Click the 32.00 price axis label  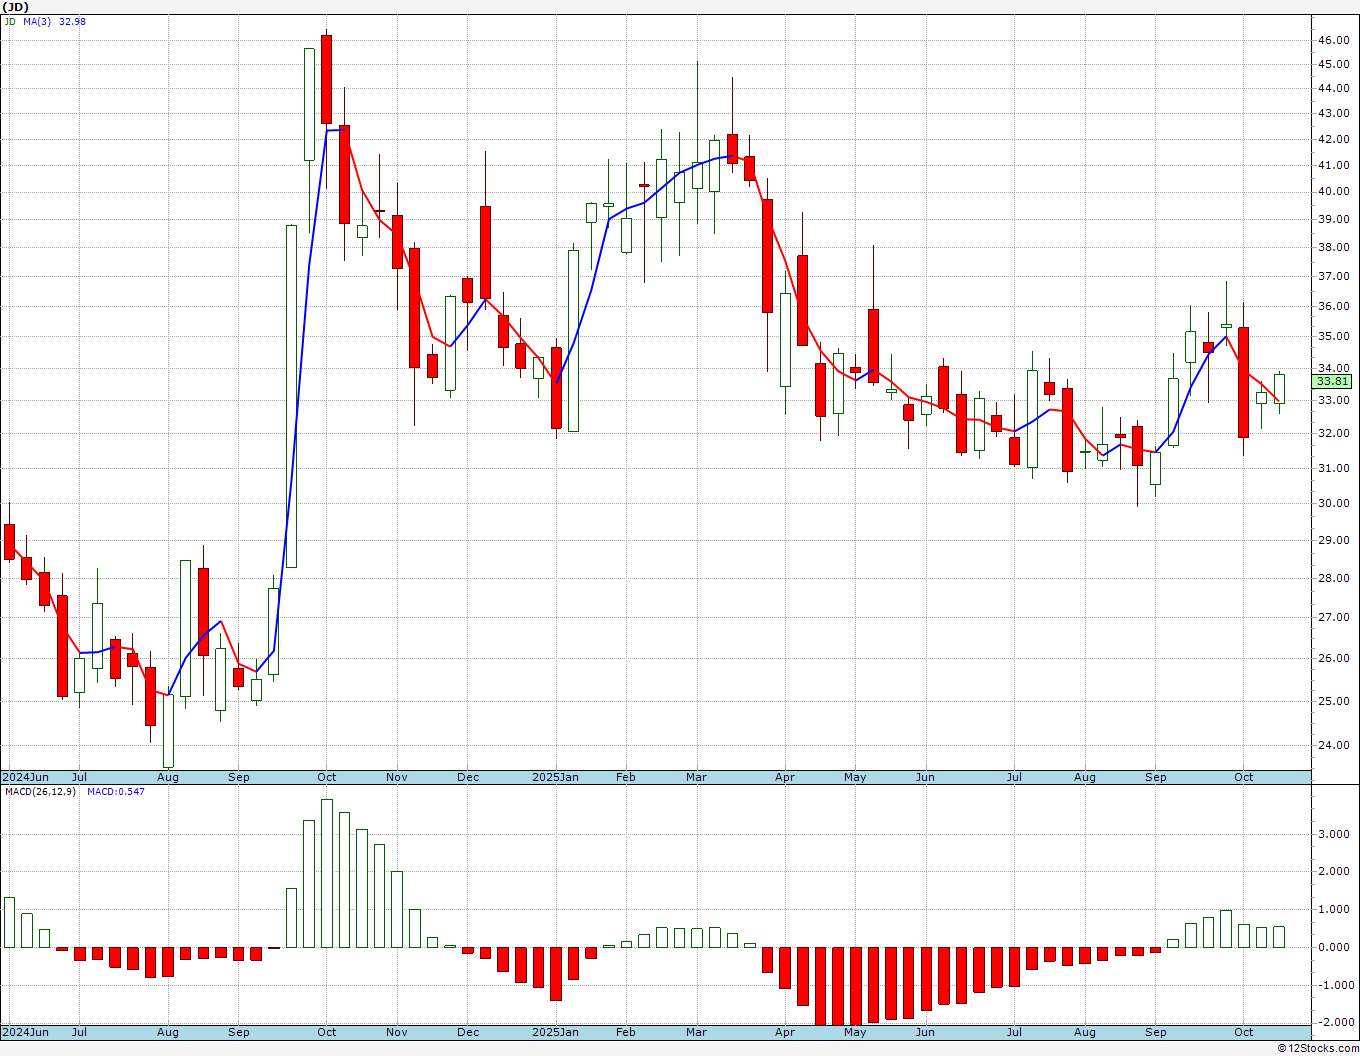(1333, 434)
